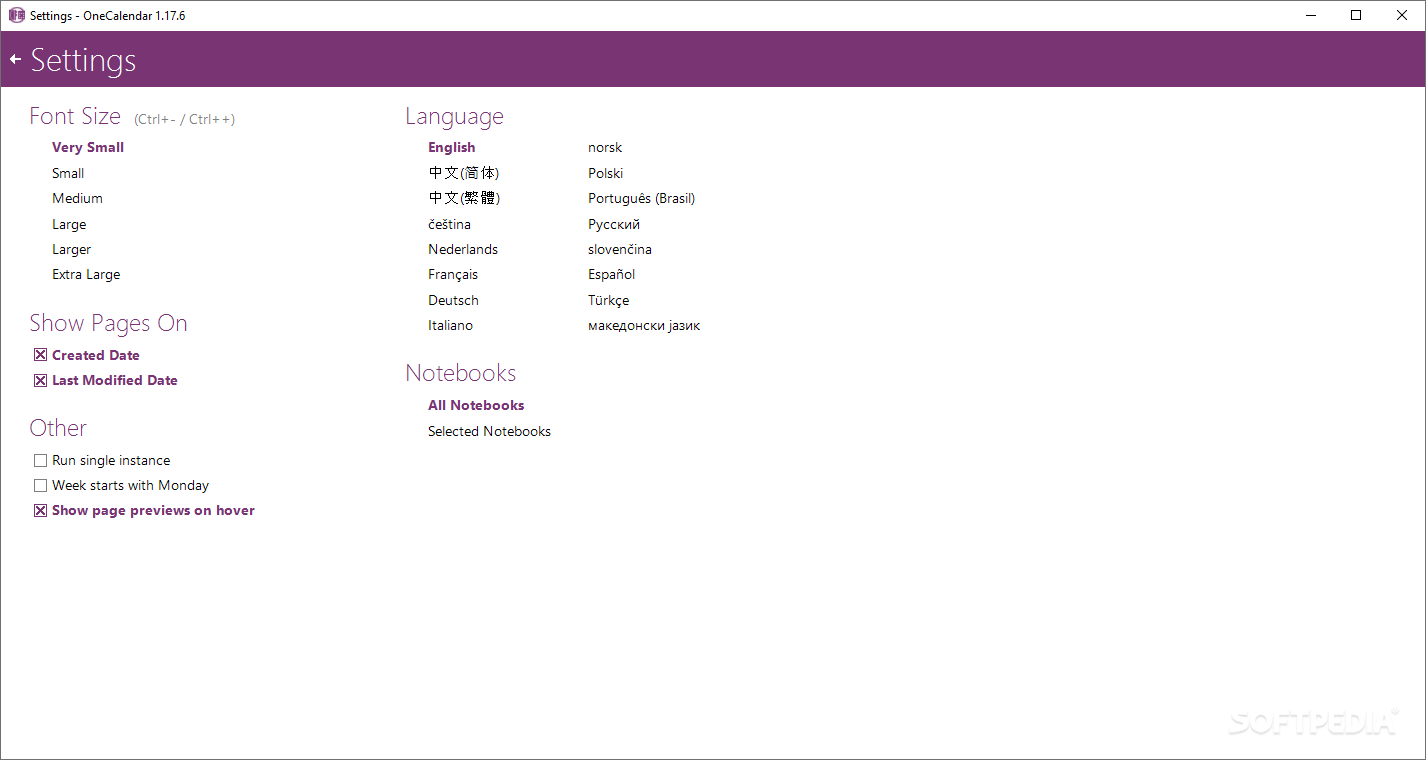The image size is (1426, 760).
Task: Select 中文(简体) language
Action: (x=464, y=173)
